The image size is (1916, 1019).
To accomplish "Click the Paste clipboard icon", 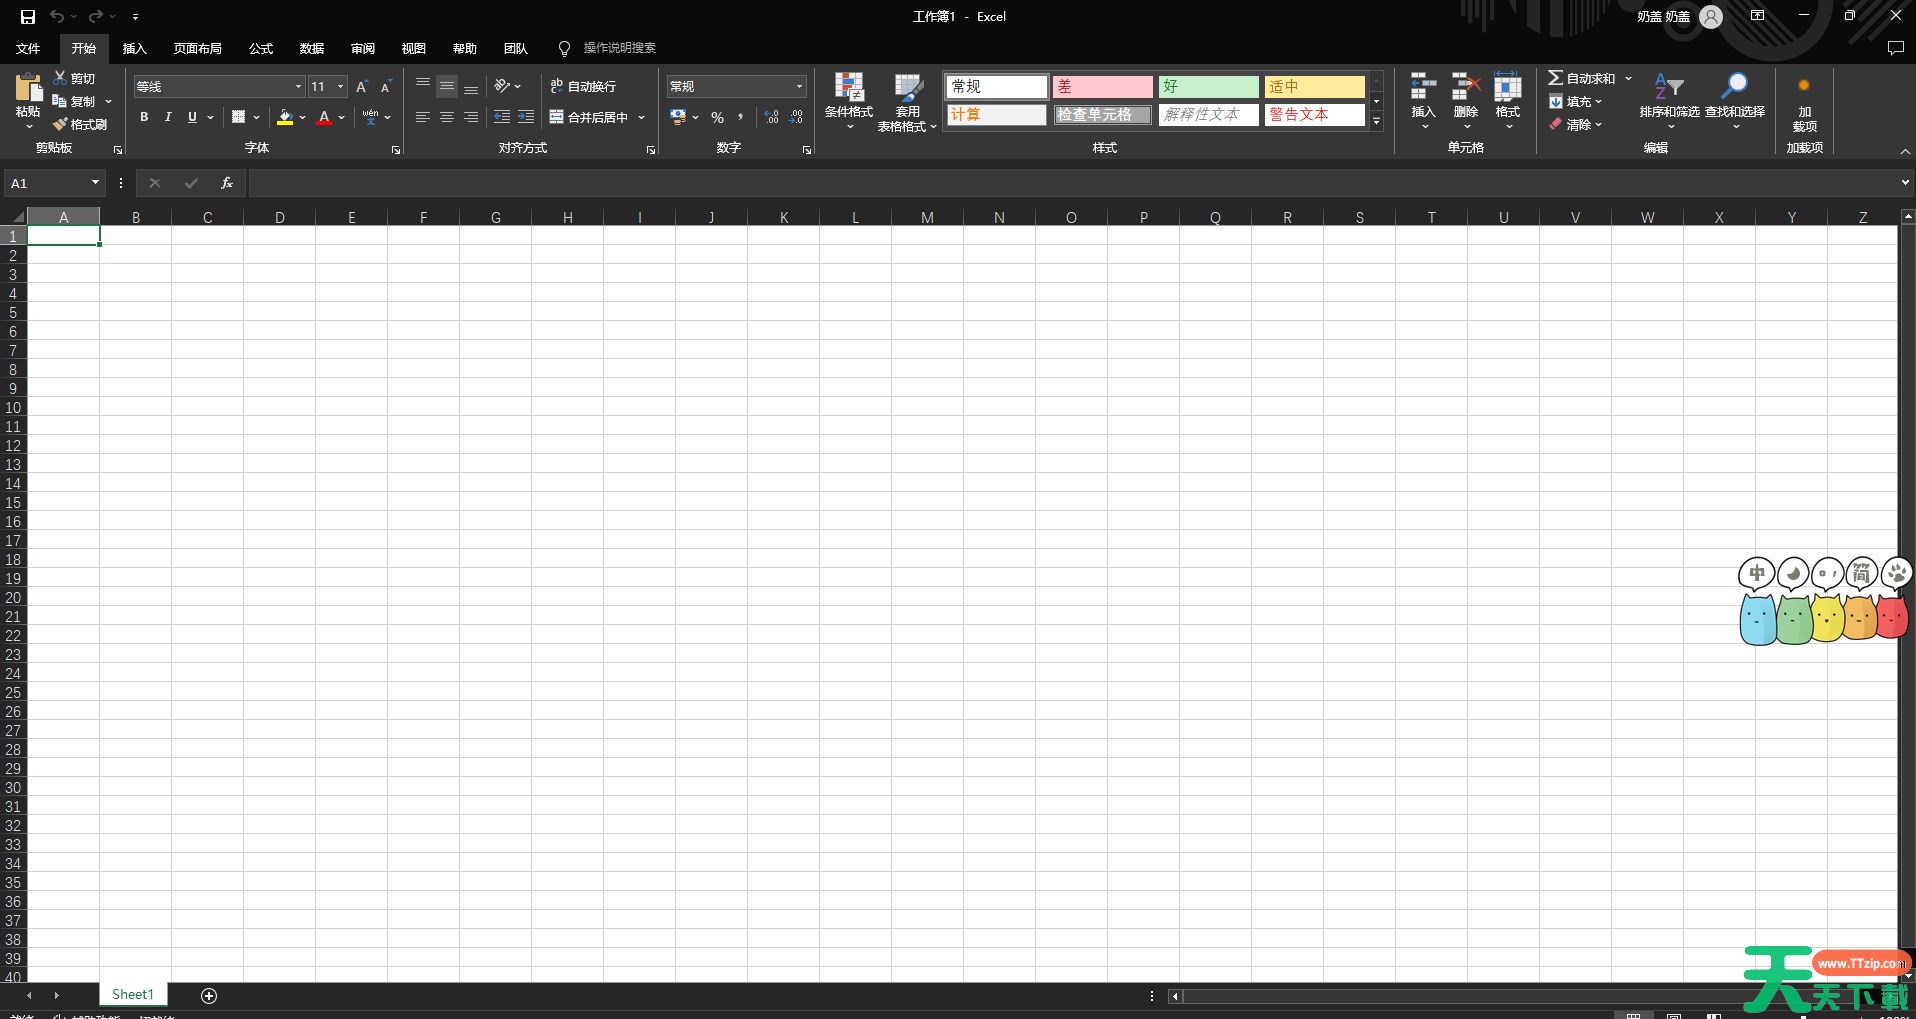I will (x=28, y=90).
